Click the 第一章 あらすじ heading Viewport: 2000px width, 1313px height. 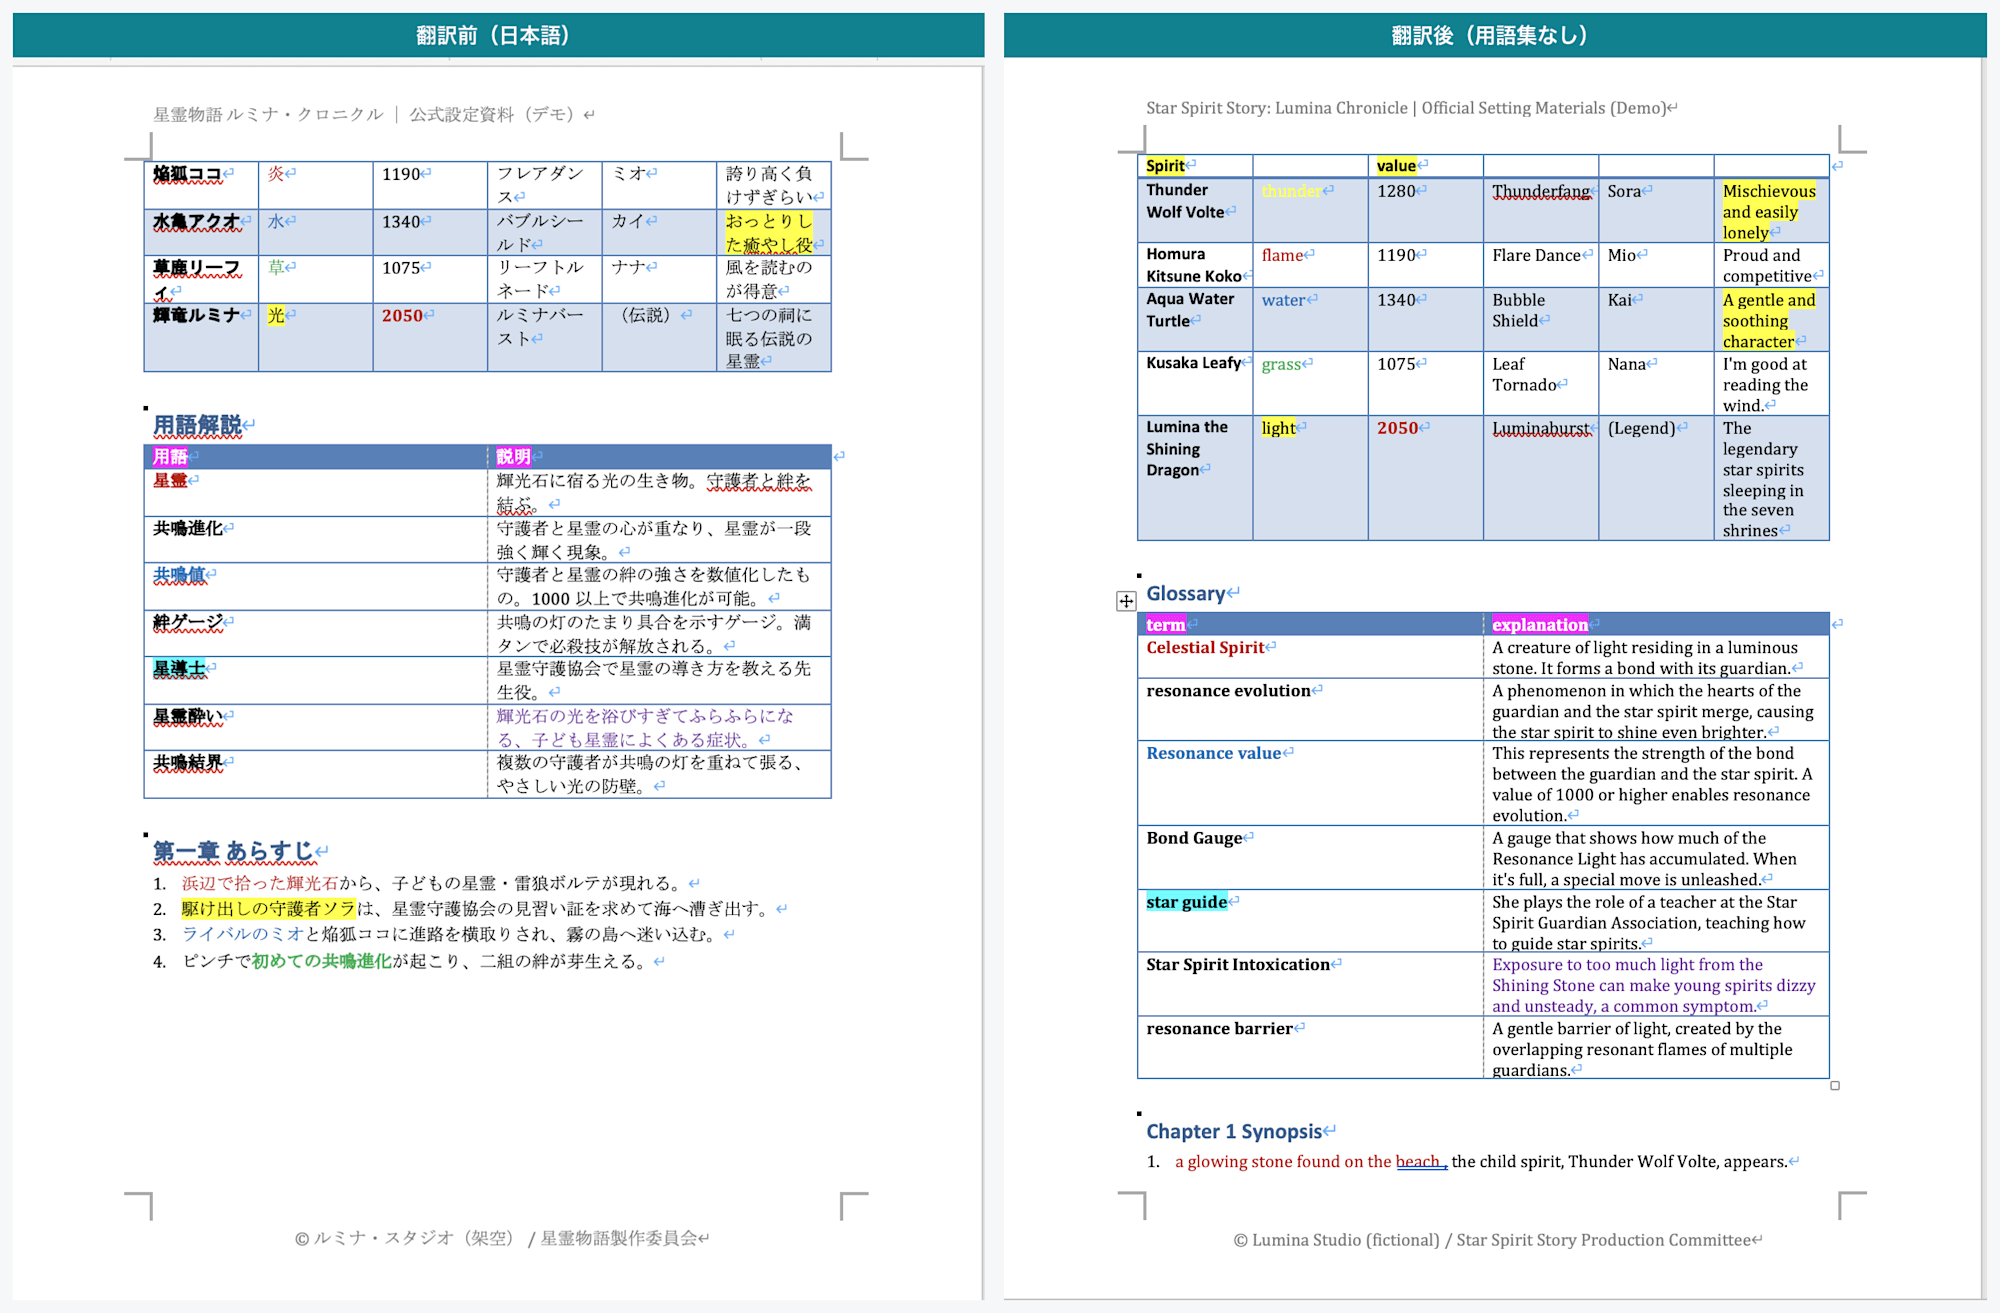click(x=233, y=851)
